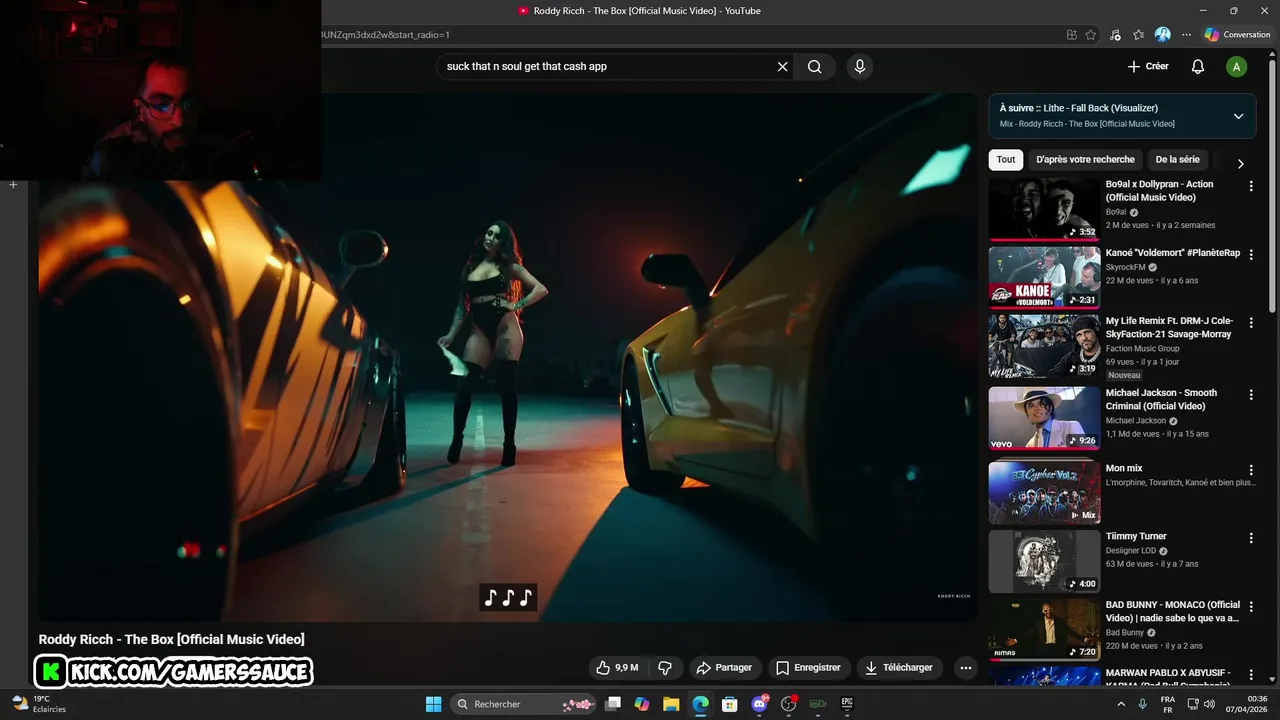Open File Explorer from taskbar
This screenshot has height=720, width=1280.
click(x=671, y=704)
